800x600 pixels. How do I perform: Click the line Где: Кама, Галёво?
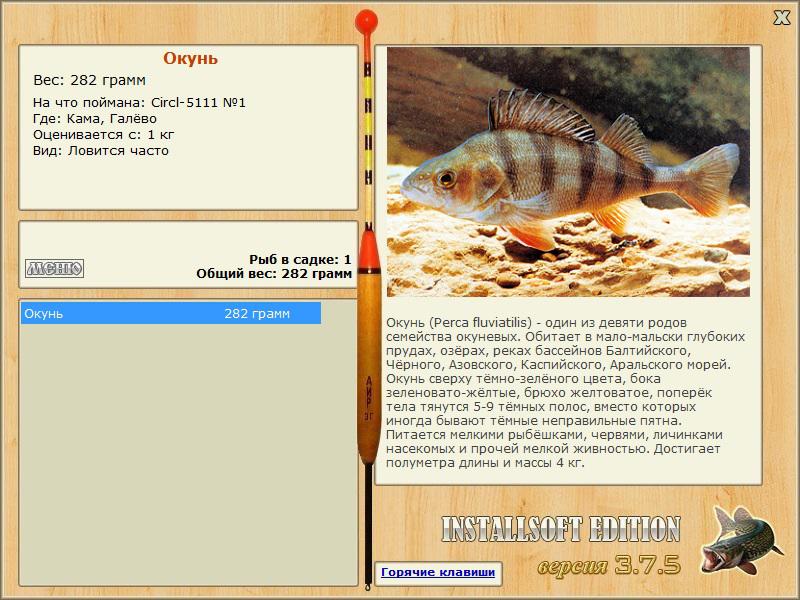click(95, 119)
